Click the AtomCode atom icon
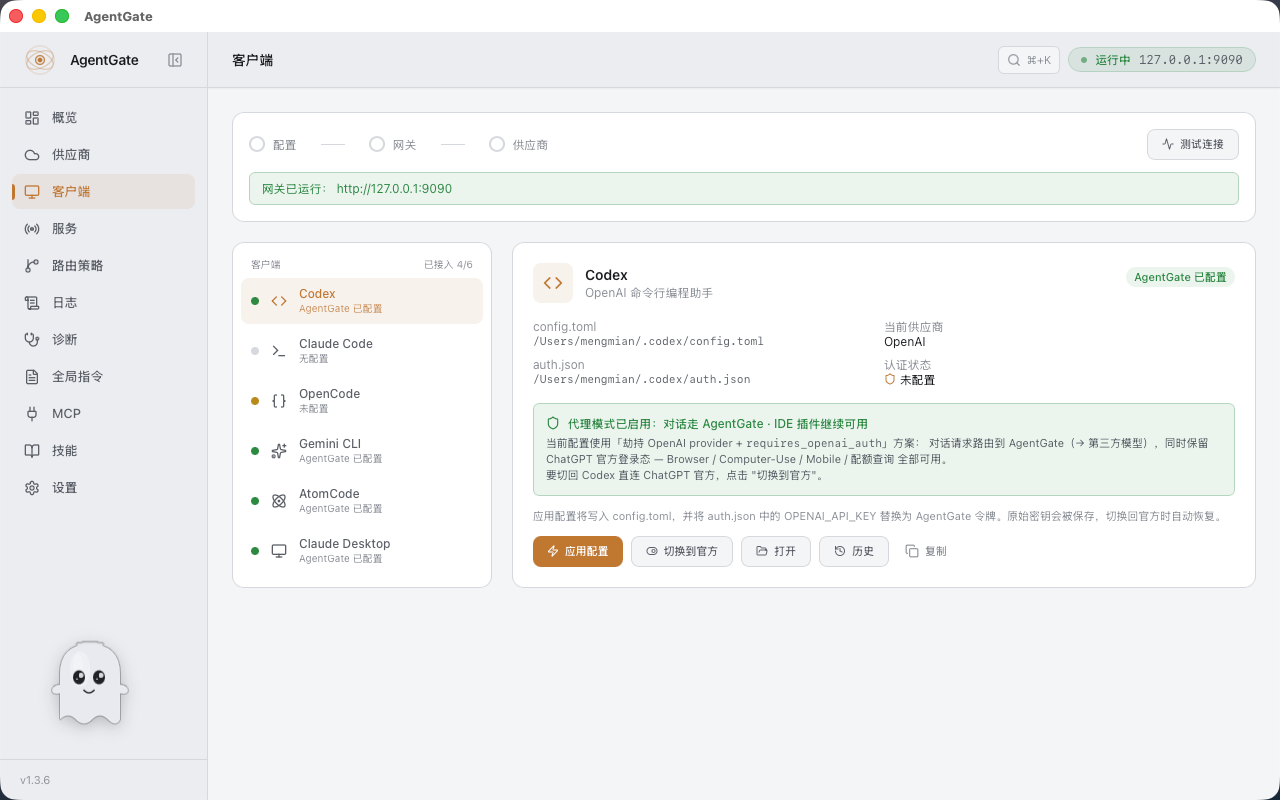This screenshot has height=800, width=1280. click(x=279, y=501)
